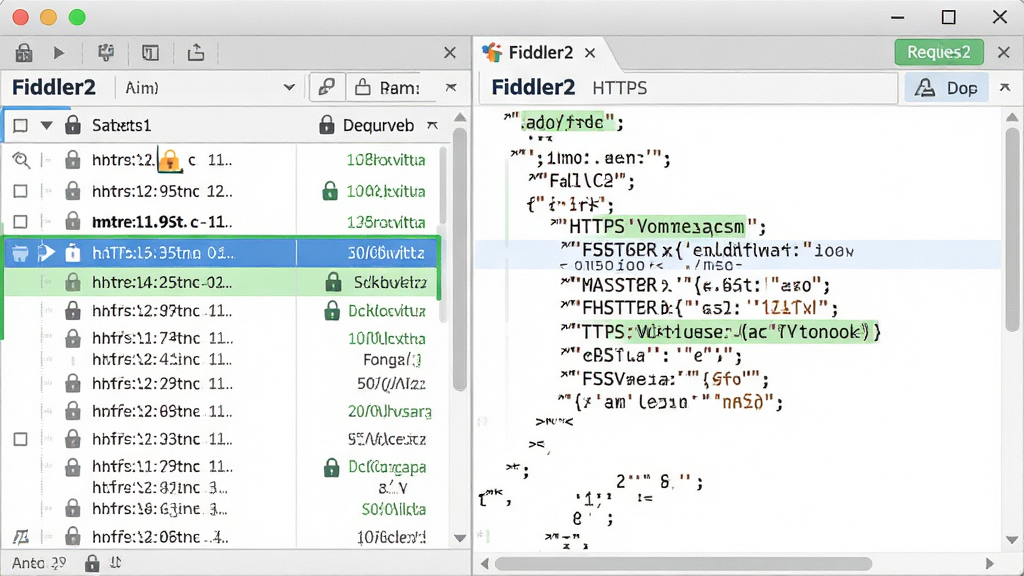Click the Dequrveb column header

point(377,125)
